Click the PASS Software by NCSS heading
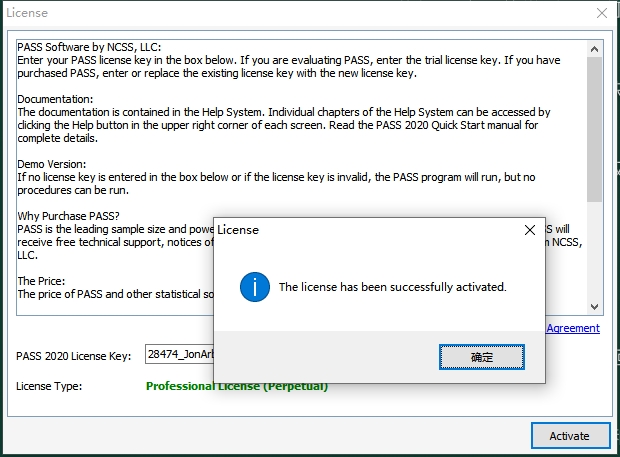620x457 pixels. pyautogui.click(x=89, y=47)
